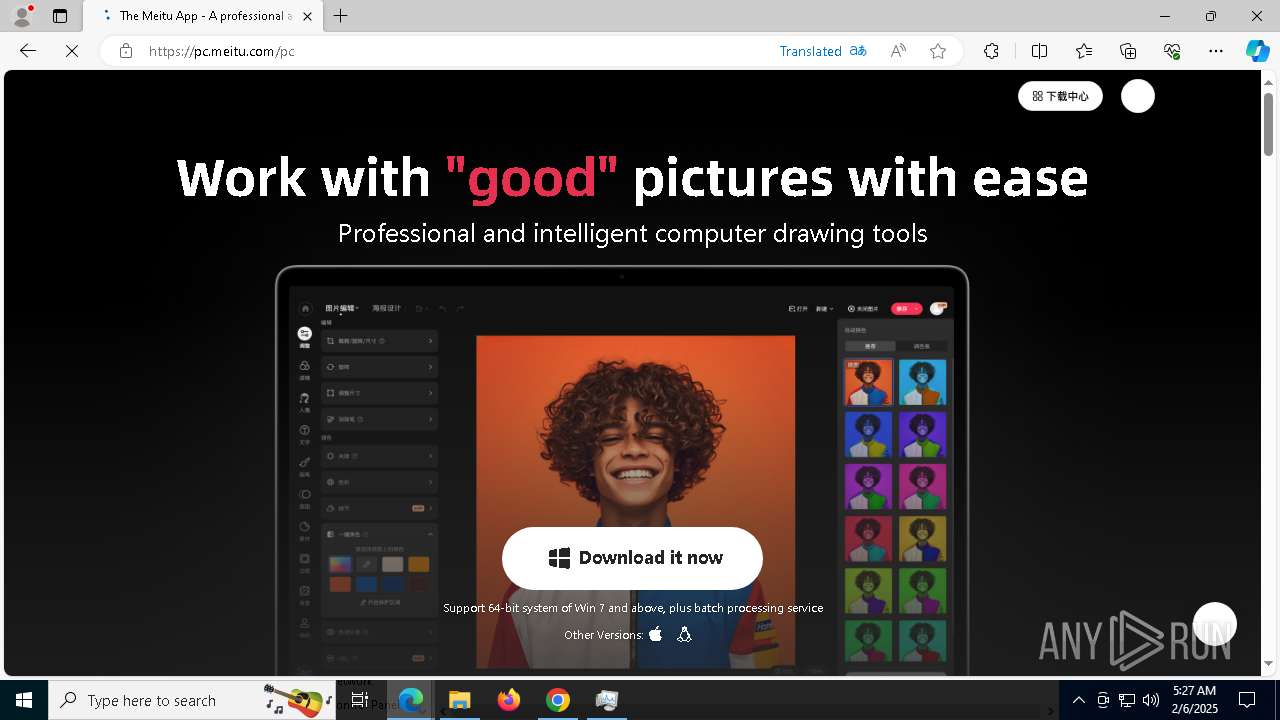
Task: Open the notification center
Action: (x=1247, y=700)
